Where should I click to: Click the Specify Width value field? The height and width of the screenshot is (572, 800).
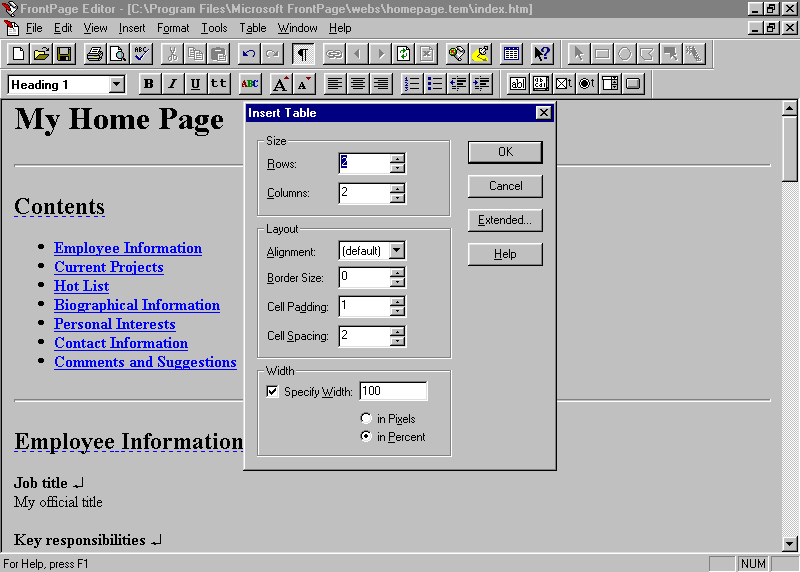click(393, 391)
